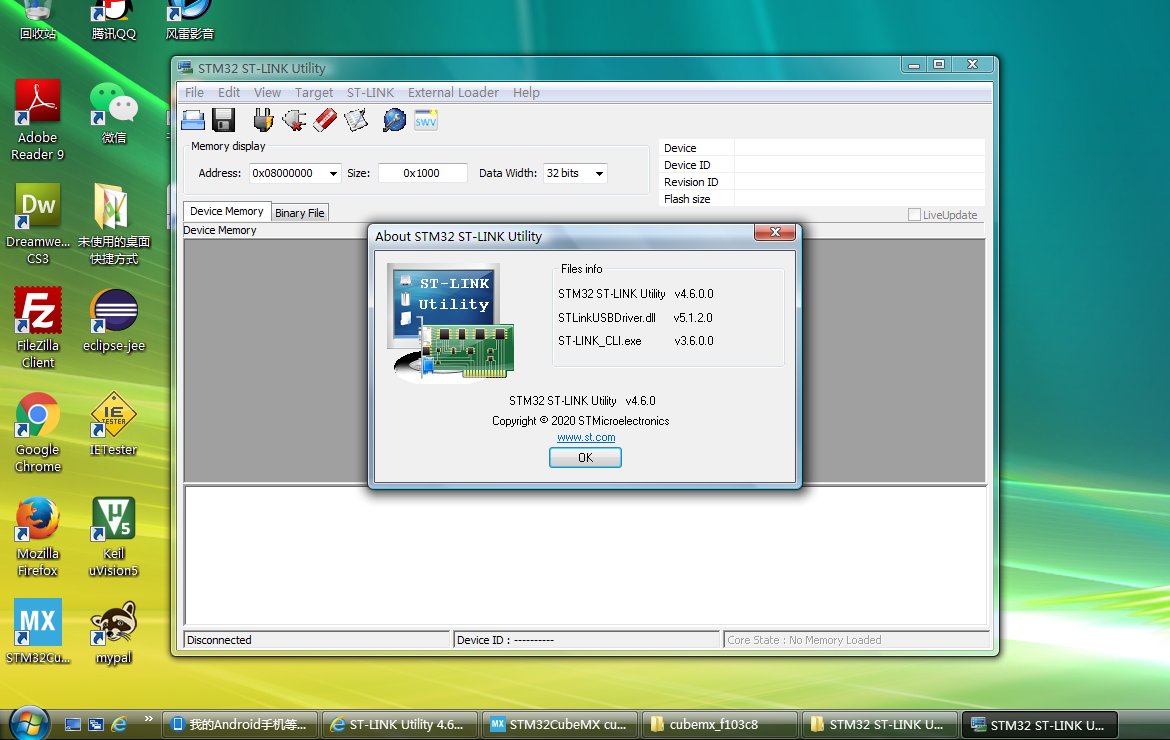Click the globe with wrench toolbar icon
The width and height of the screenshot is (1170, 740).
(394, 120)
